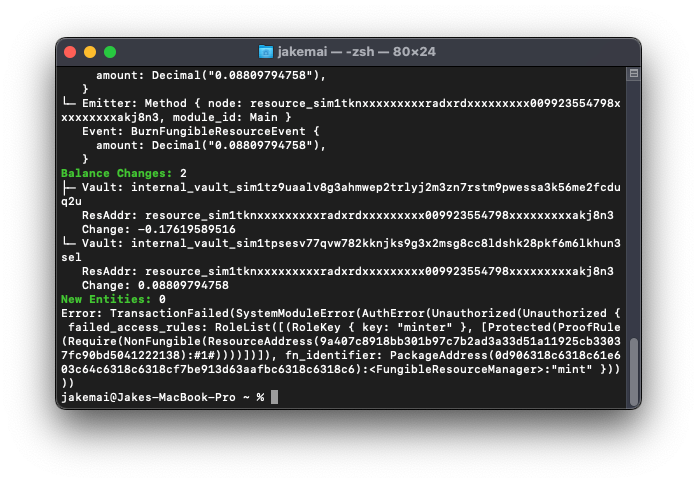This screenshot has height=483, width=697.
Task: Minimize the Terminal using the yellow button
Action: pos(90,52)
